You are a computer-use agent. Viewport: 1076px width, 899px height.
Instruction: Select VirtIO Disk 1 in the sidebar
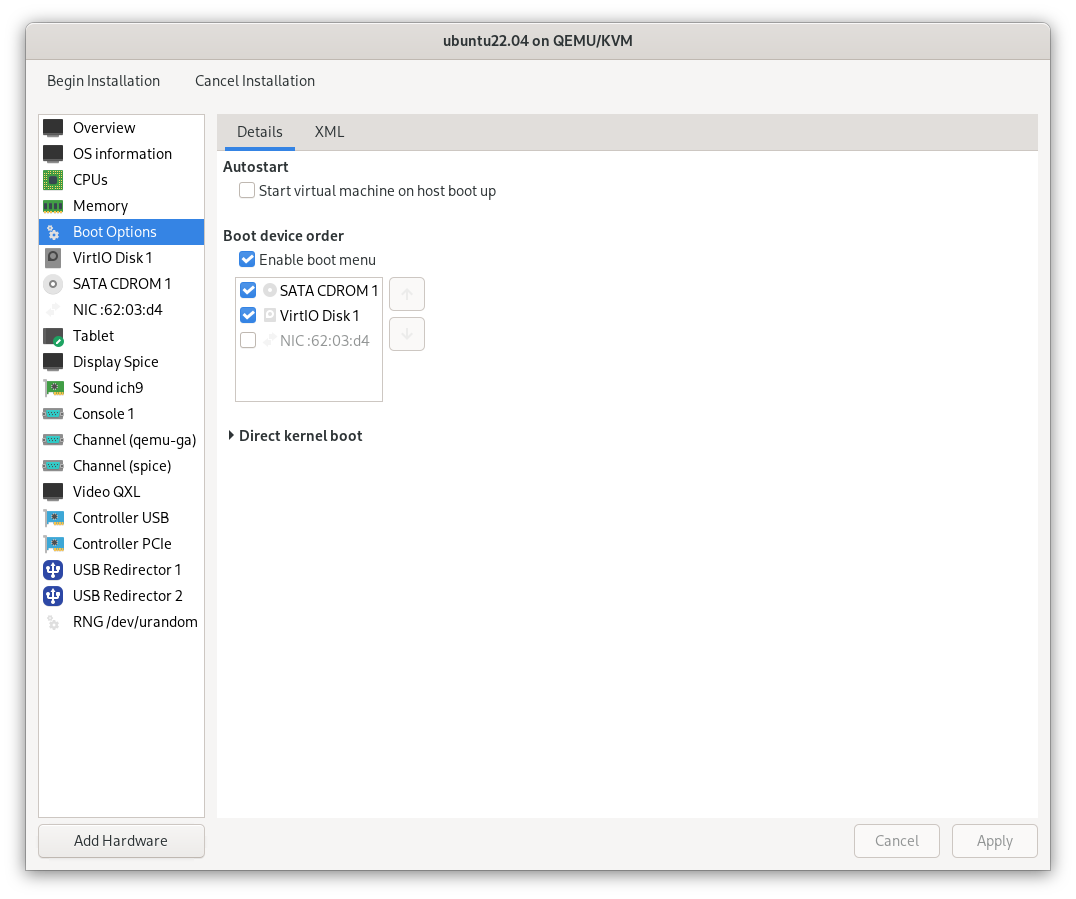coord(121,258)
